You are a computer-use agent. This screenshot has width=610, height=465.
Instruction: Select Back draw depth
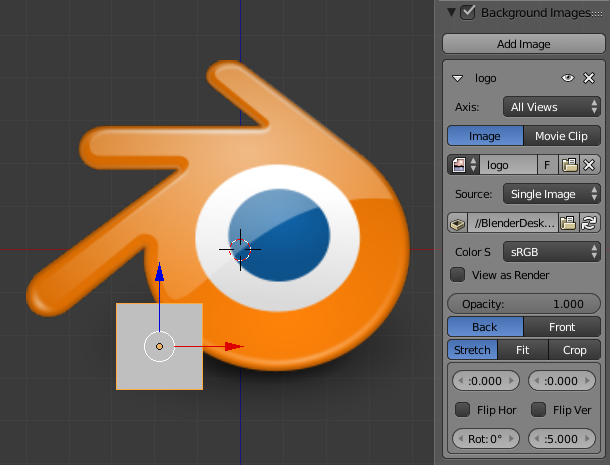tap(485, 327)
